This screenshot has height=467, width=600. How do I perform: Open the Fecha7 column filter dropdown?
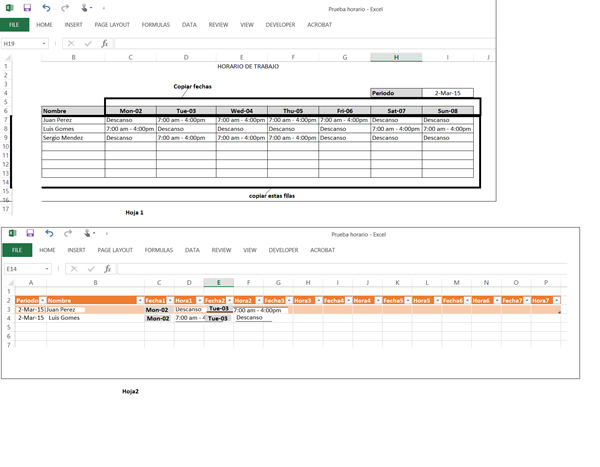click(527, 300)
